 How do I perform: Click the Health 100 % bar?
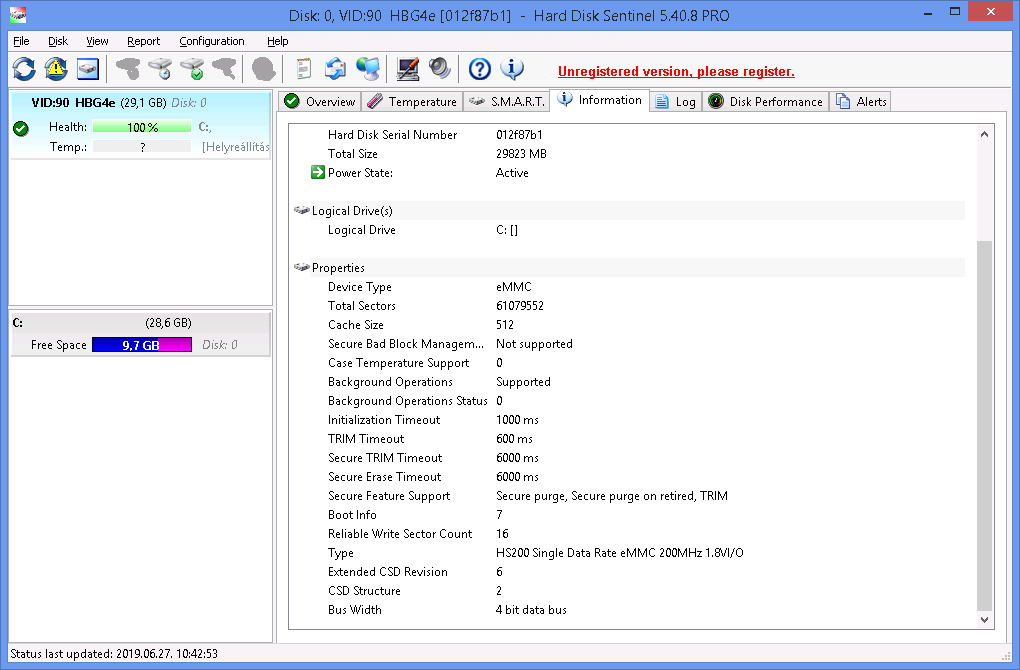click(142, 127)
